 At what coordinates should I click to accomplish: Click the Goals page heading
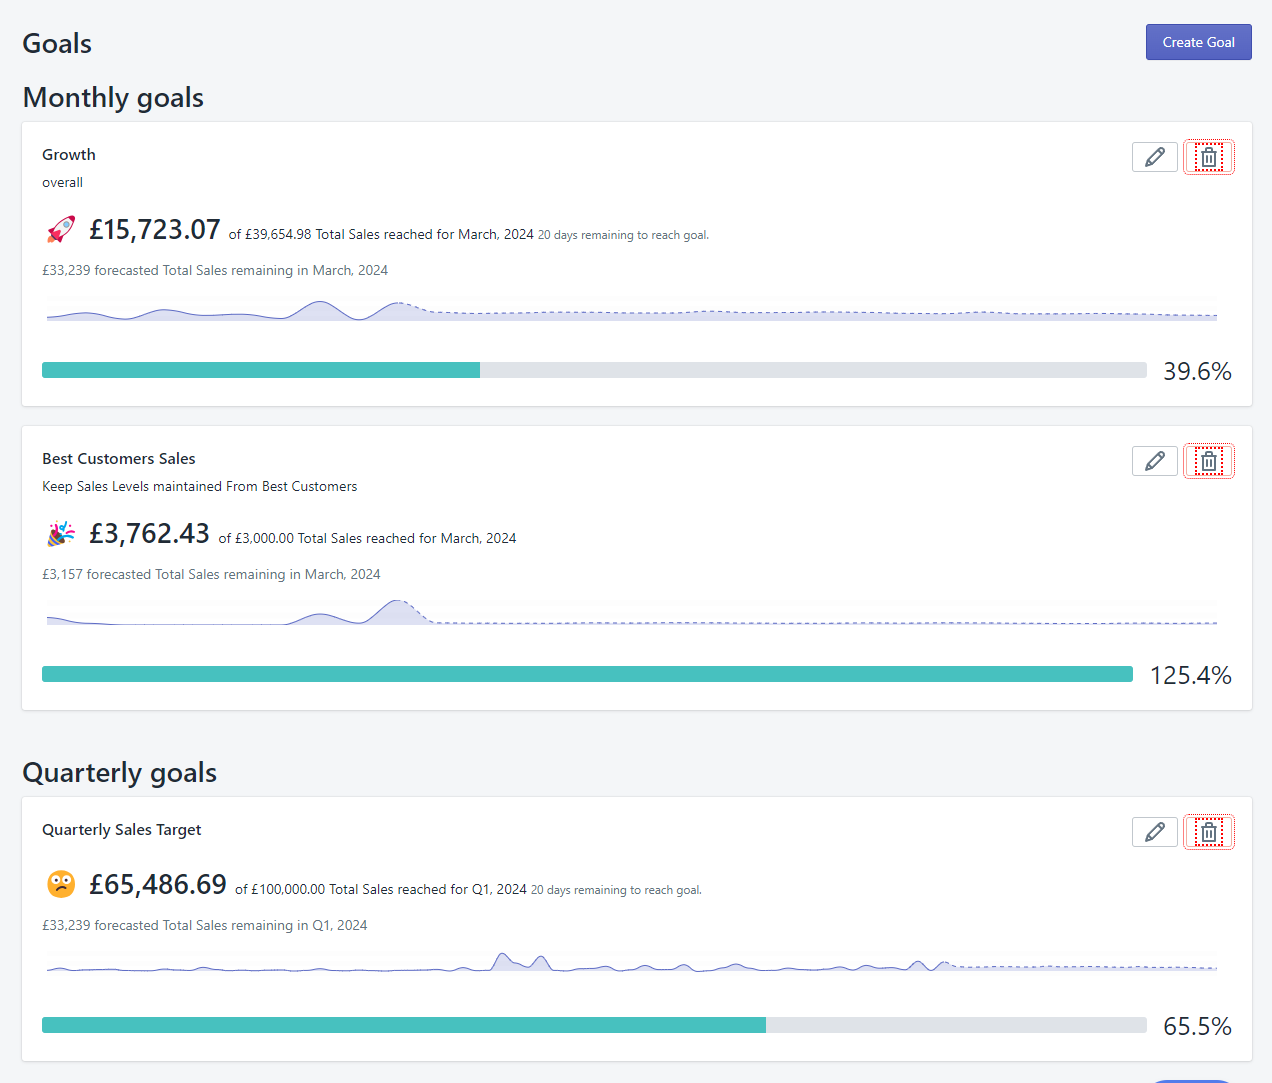(57, 44)
